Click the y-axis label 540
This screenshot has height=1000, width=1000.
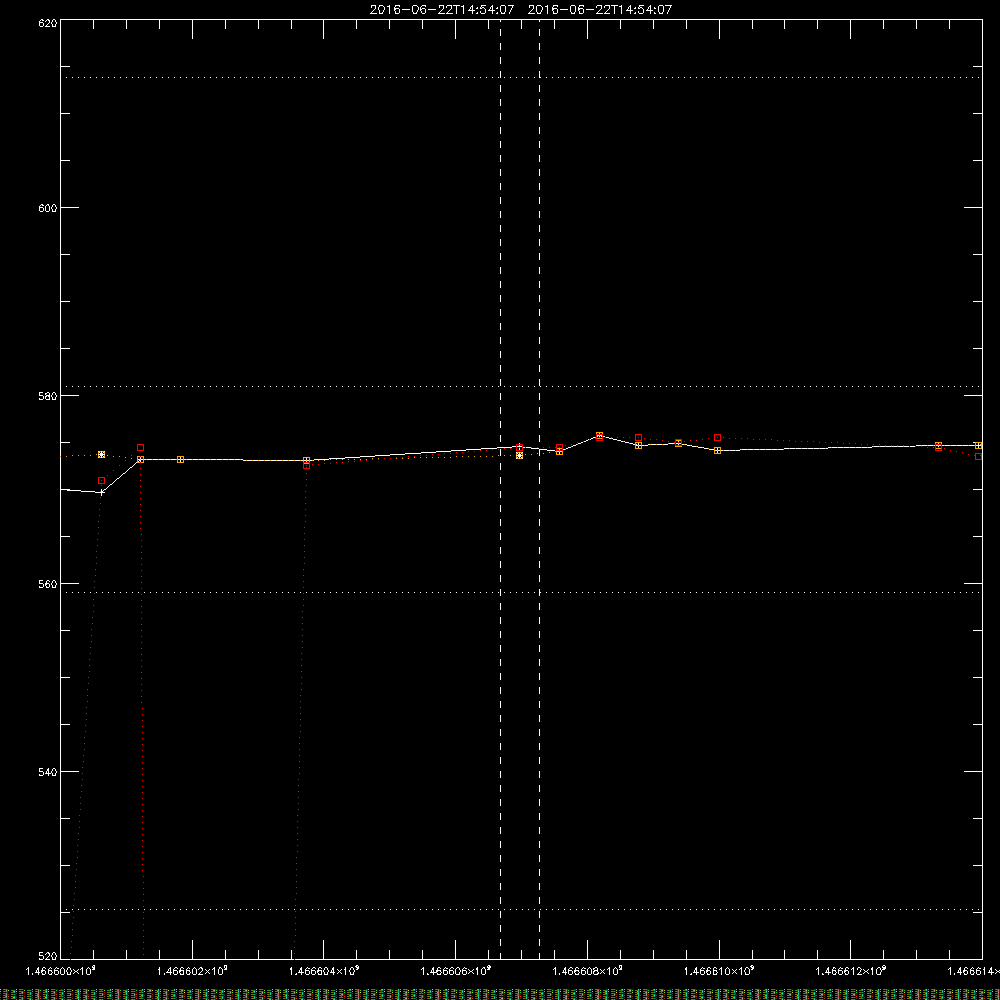48,772
